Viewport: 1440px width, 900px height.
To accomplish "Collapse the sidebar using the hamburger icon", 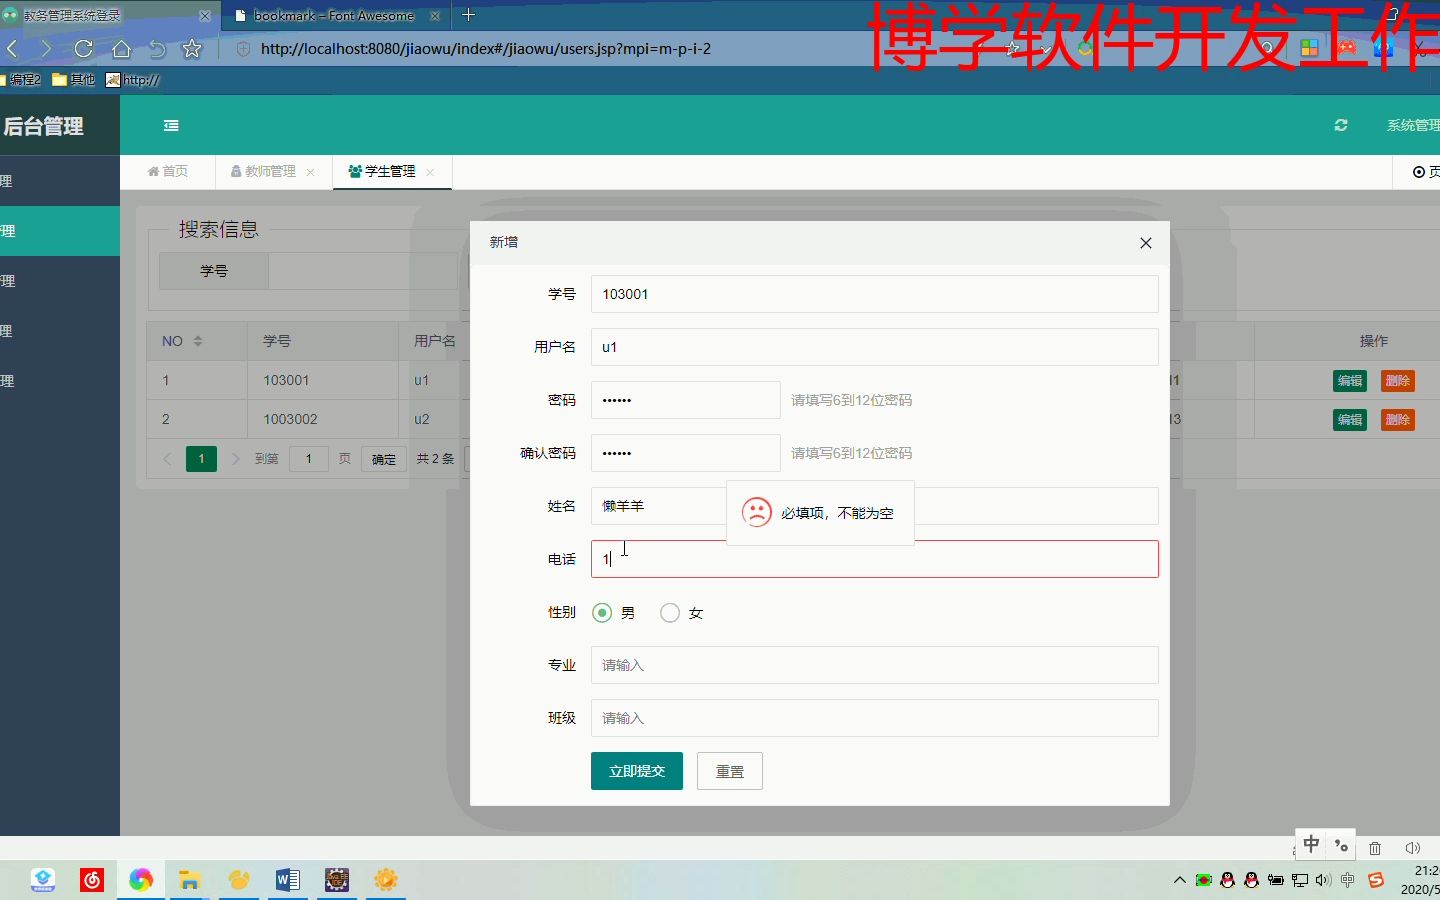I will 171,125.
